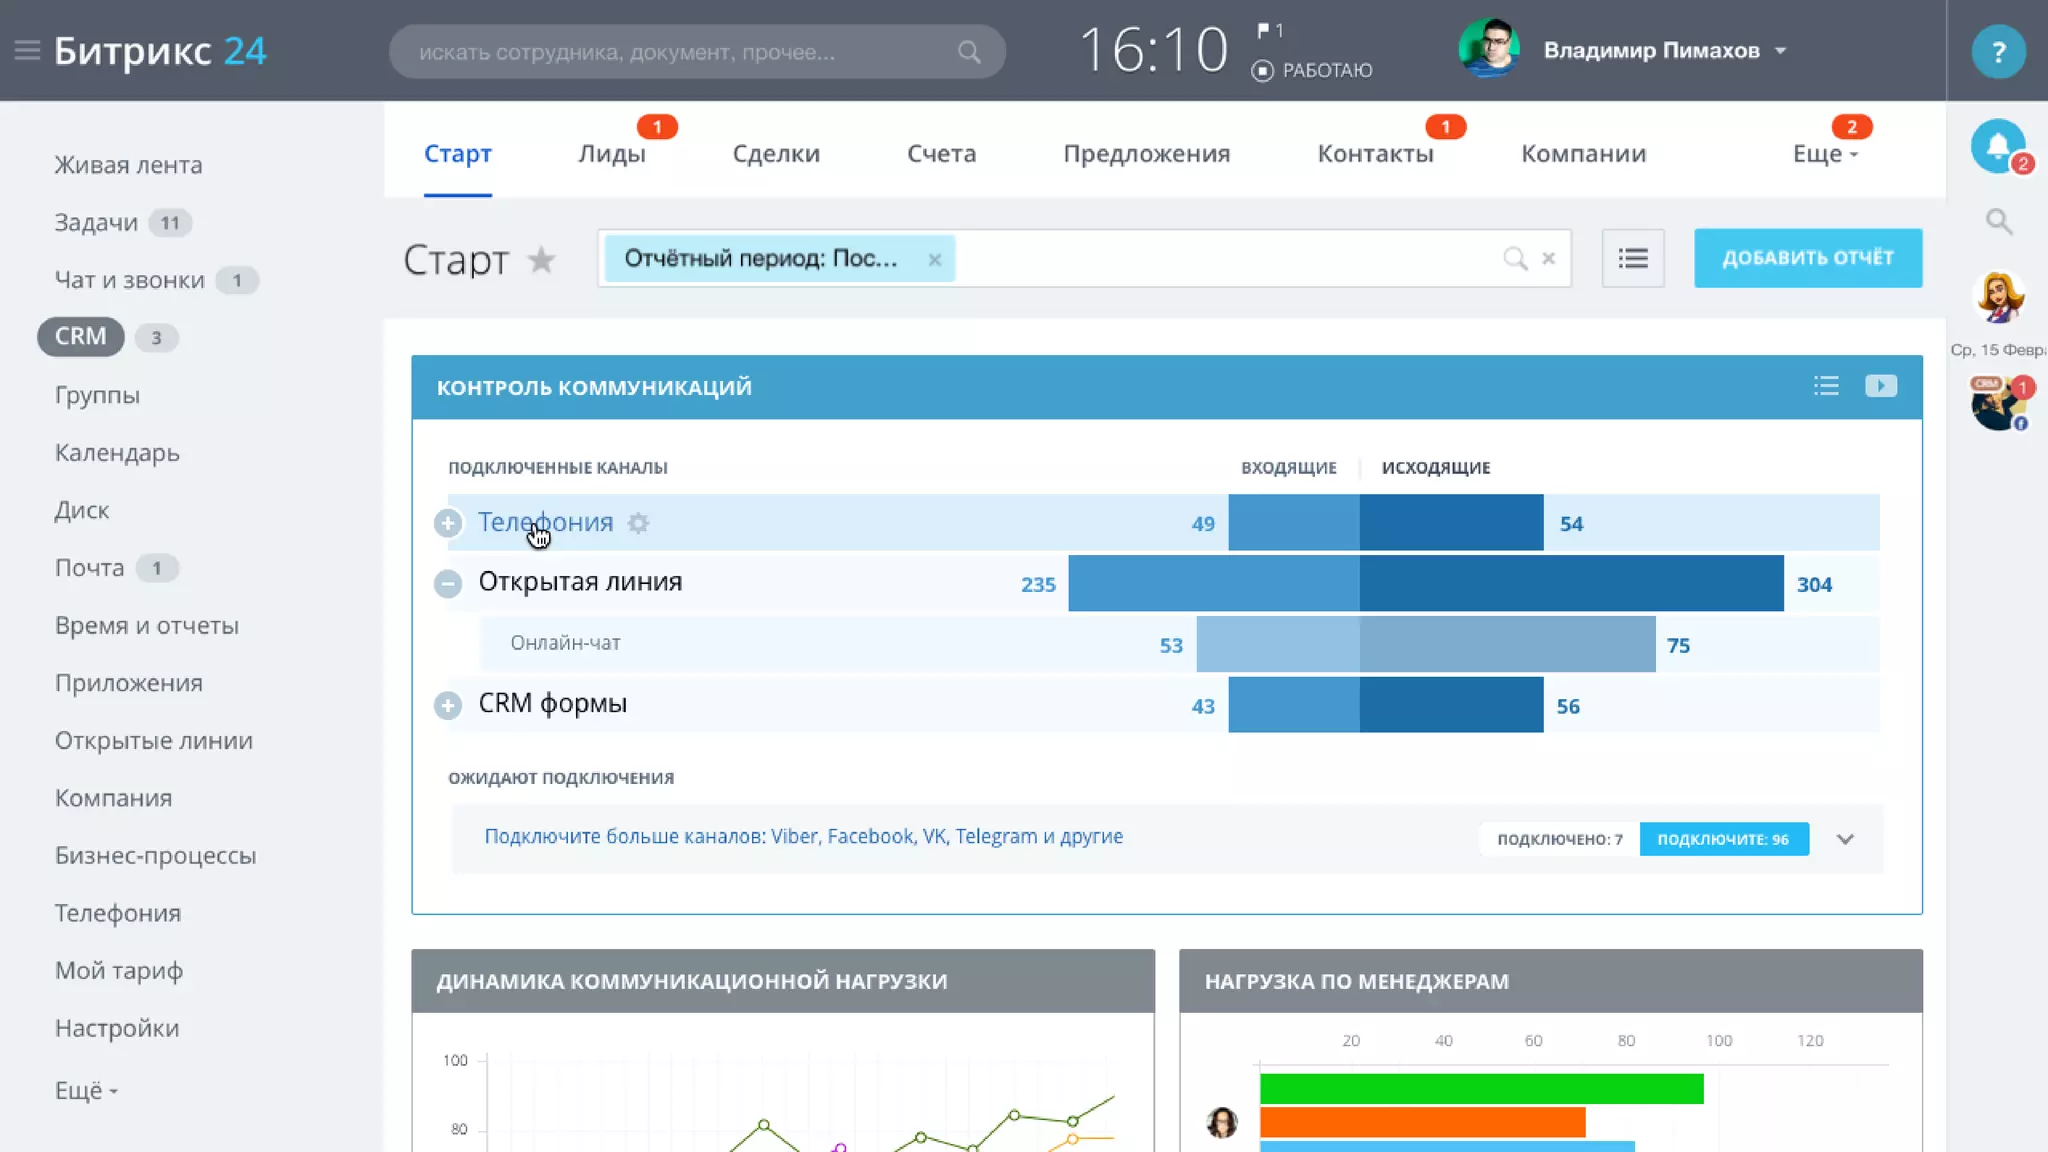Click the help question mark icon
Image resolution: width=2048 pixels, height=1152 pixels.
1998,52
